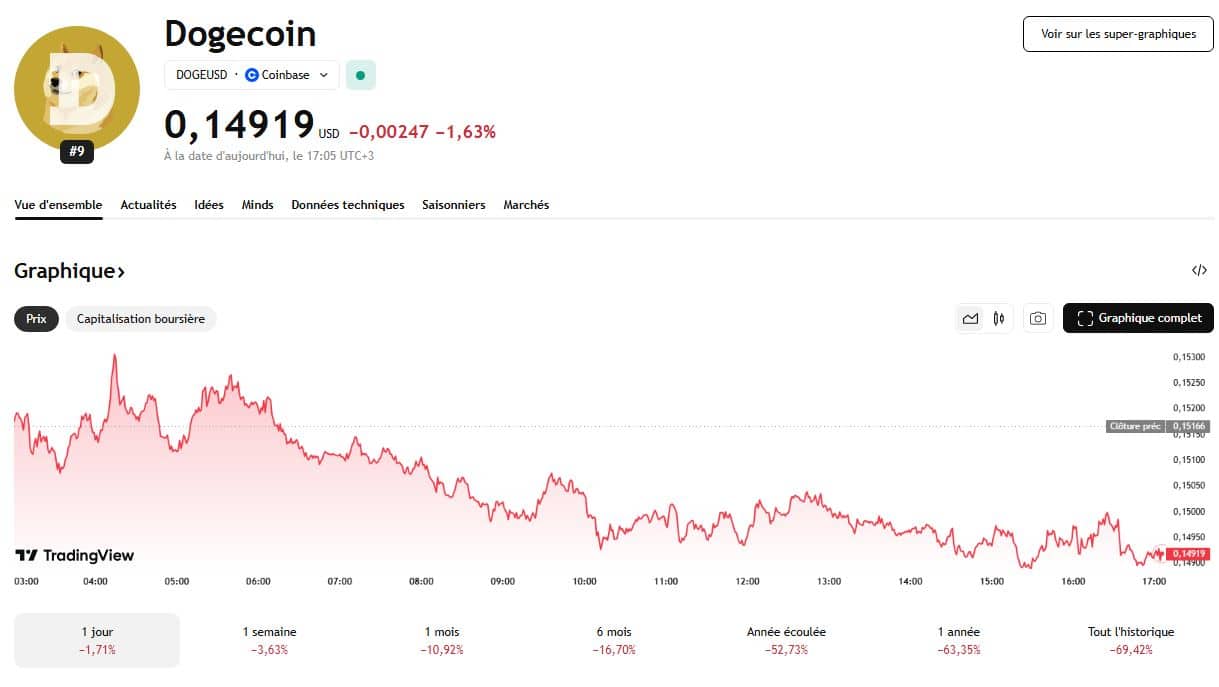Expand the Graphique section chevron
Viewport: 1219px width, 687px height.
click(120, 270)
